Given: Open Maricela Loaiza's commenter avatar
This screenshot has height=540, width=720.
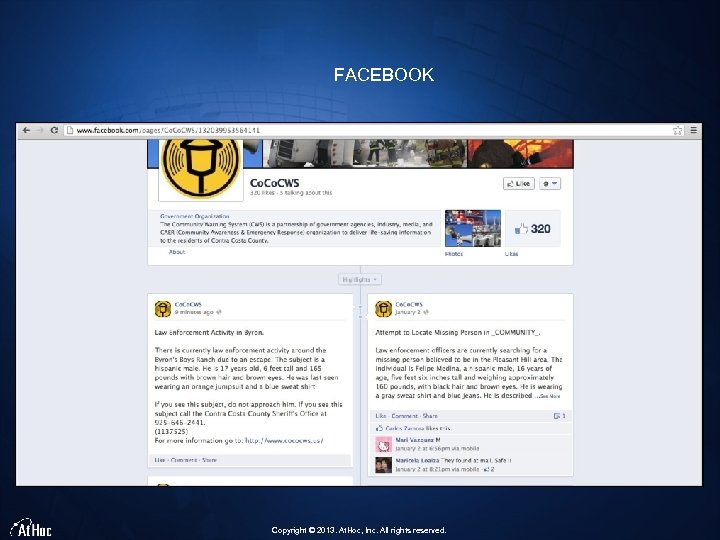Looking at the screenshot, I should tap(383, 465).
